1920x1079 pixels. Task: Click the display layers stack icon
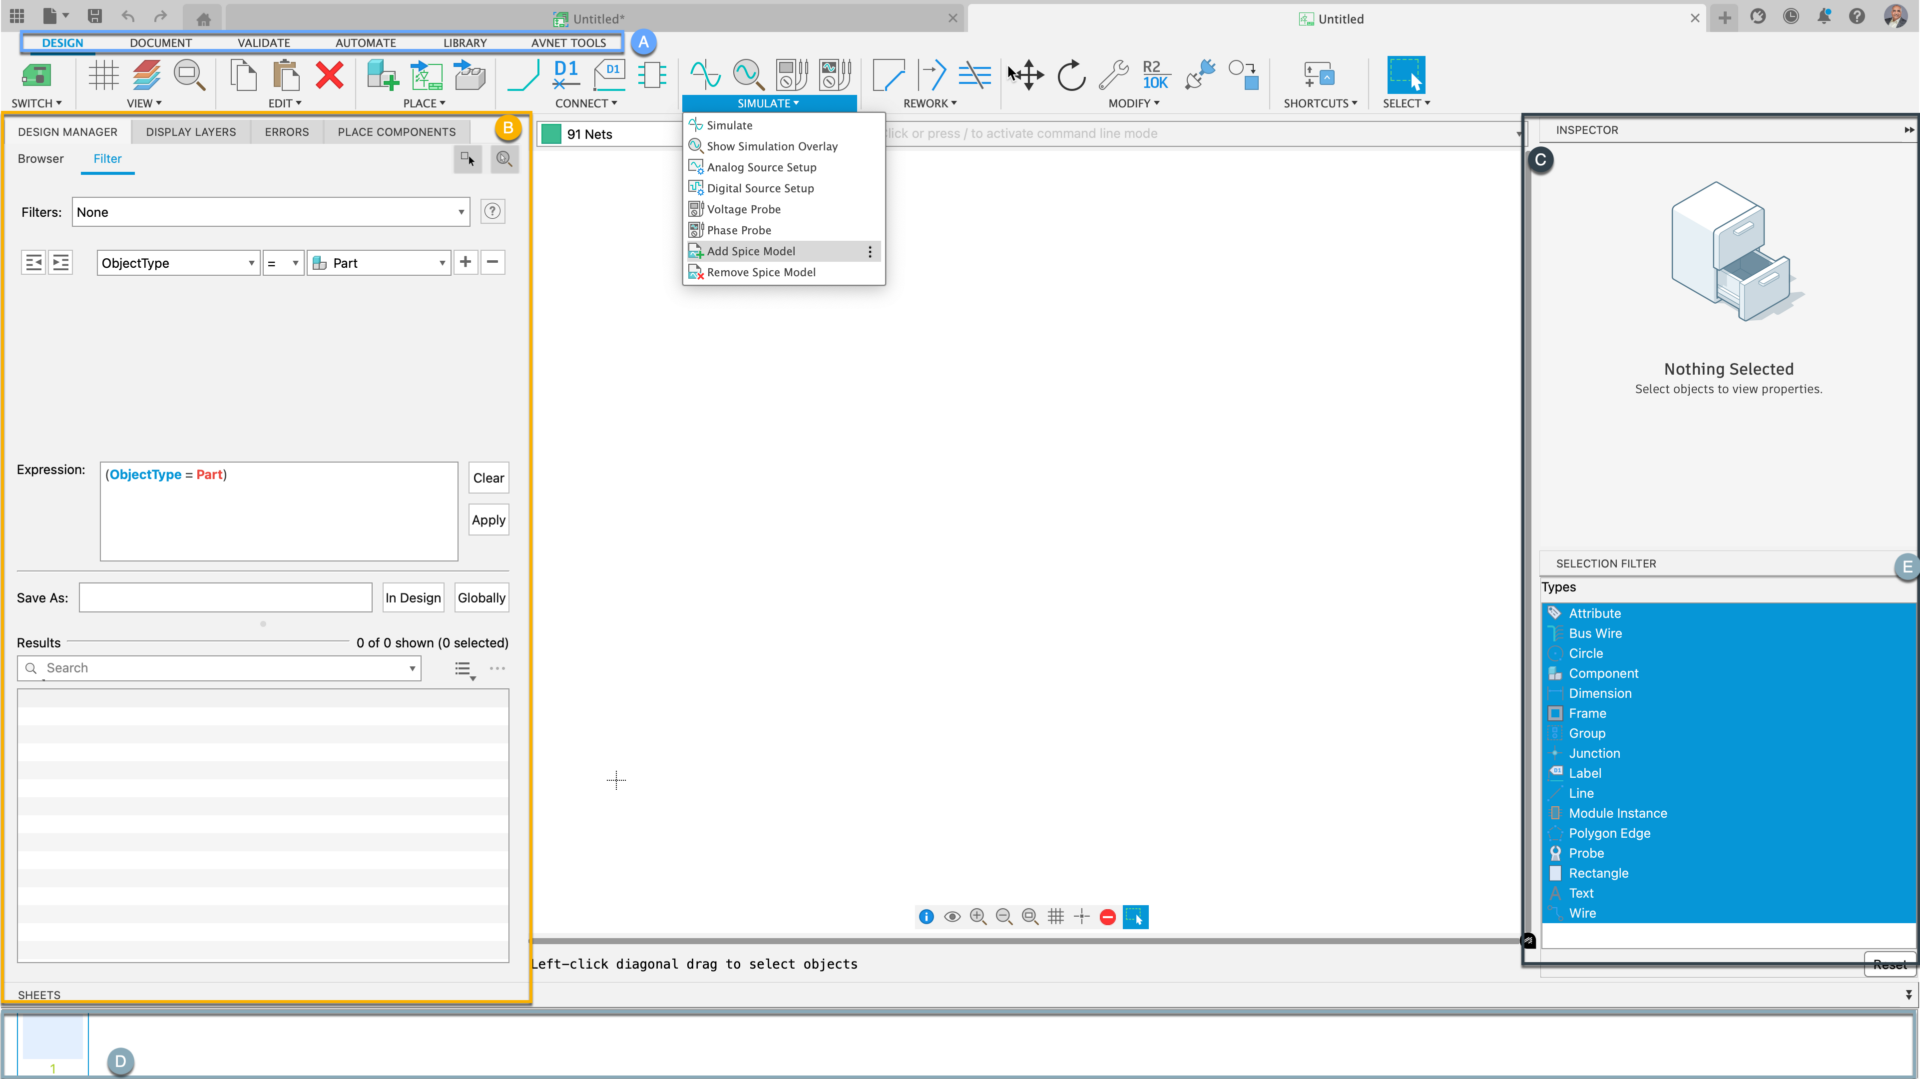click(146, 75)
